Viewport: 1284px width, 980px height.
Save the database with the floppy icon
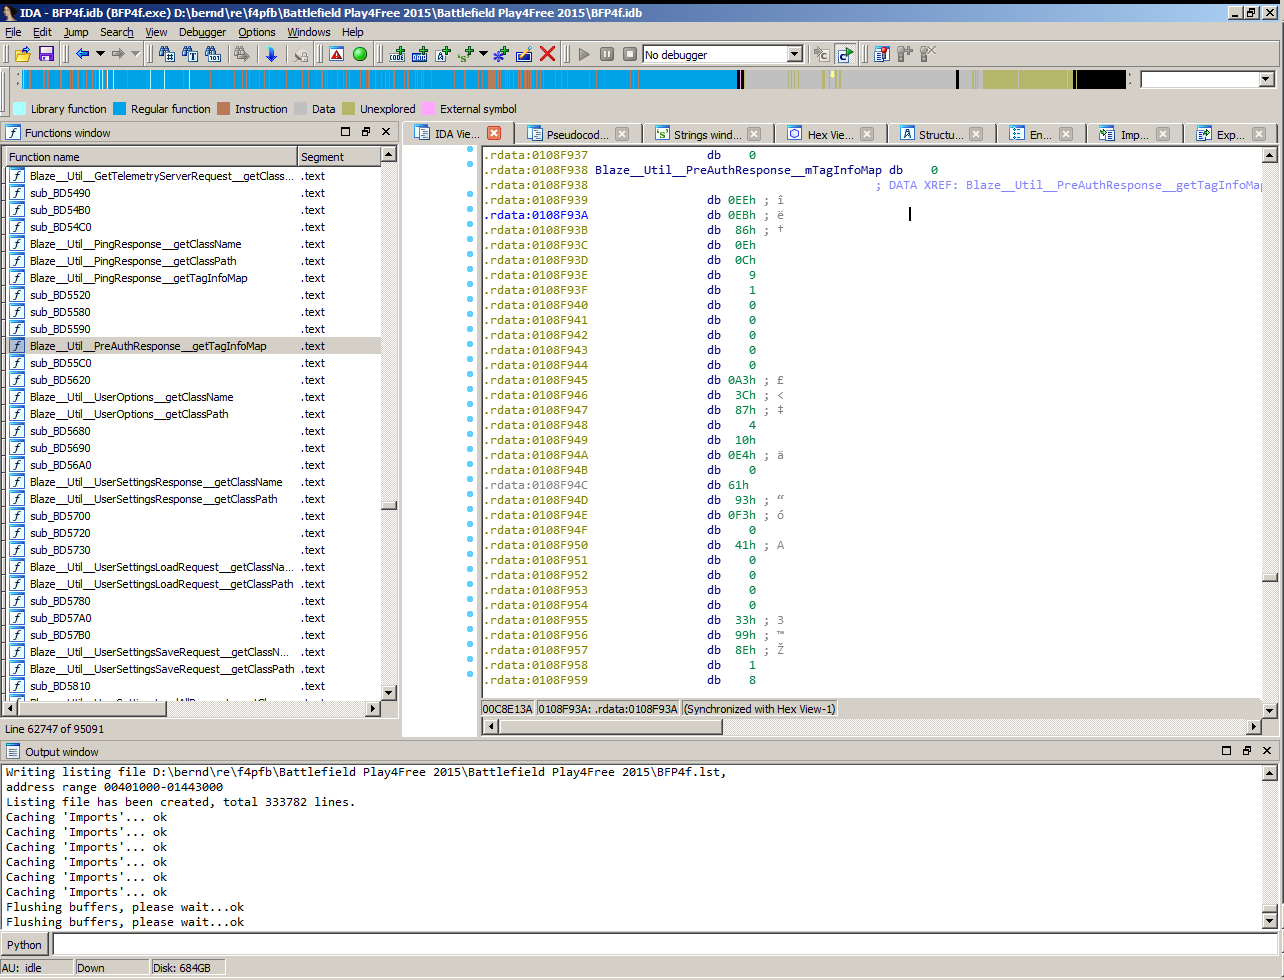[x=46, y=54]
